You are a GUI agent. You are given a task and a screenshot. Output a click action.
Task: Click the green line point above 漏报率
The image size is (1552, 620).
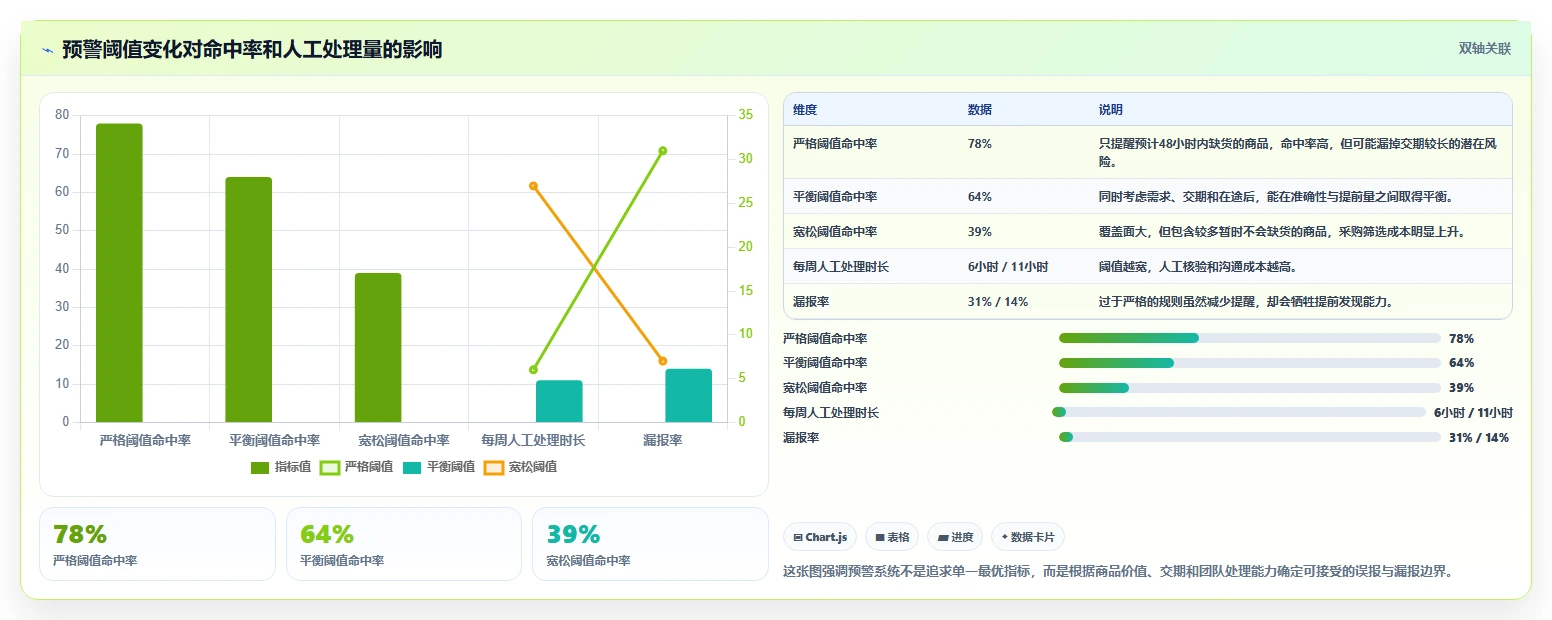tap(663, 151)
